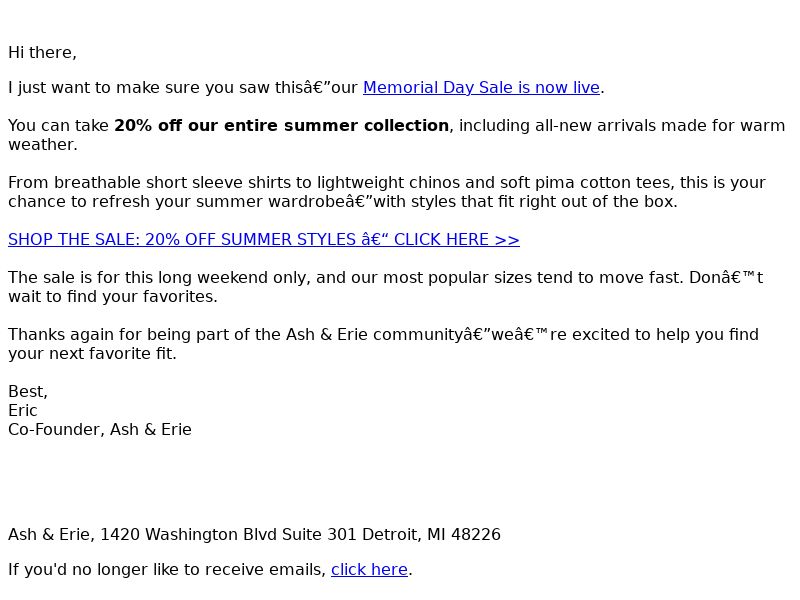Click the 'Best,' sign-off text
This screenshot has height=600, width=800.
(x=28, y=391)
